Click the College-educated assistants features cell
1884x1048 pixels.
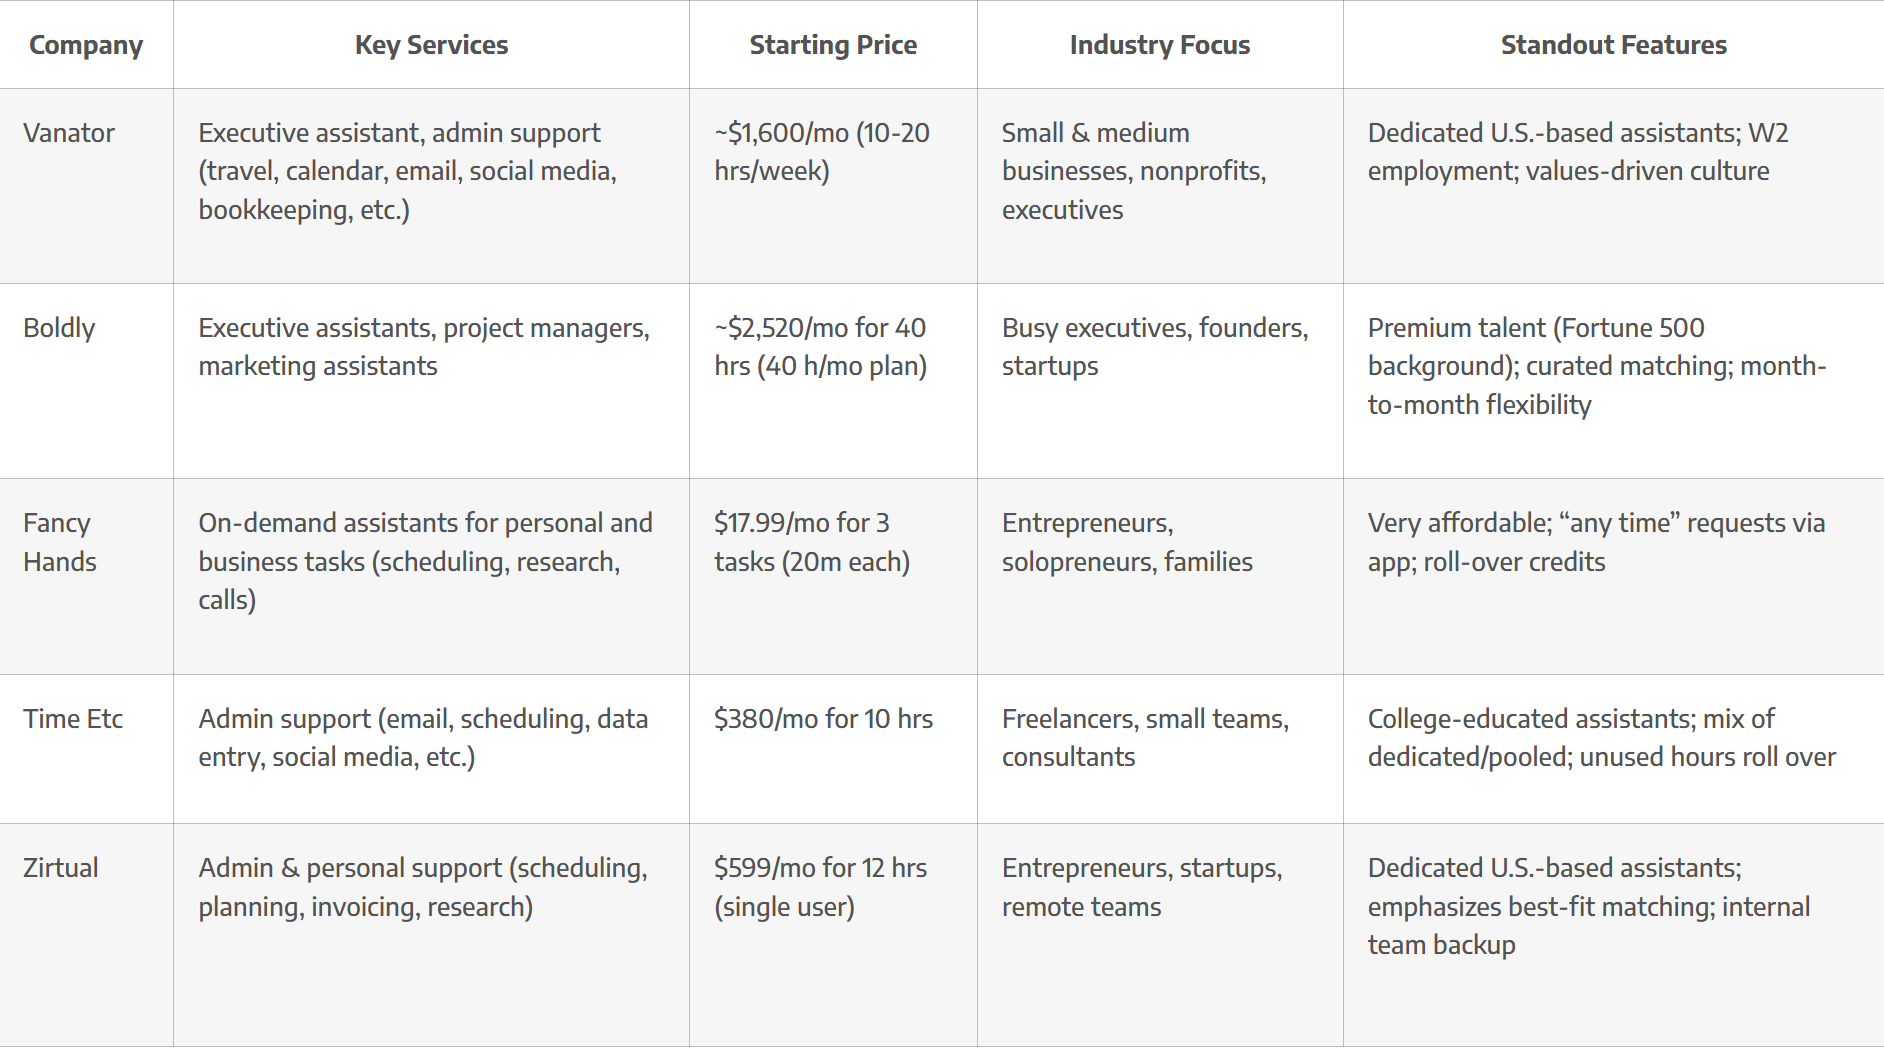tap(1601, 738)
